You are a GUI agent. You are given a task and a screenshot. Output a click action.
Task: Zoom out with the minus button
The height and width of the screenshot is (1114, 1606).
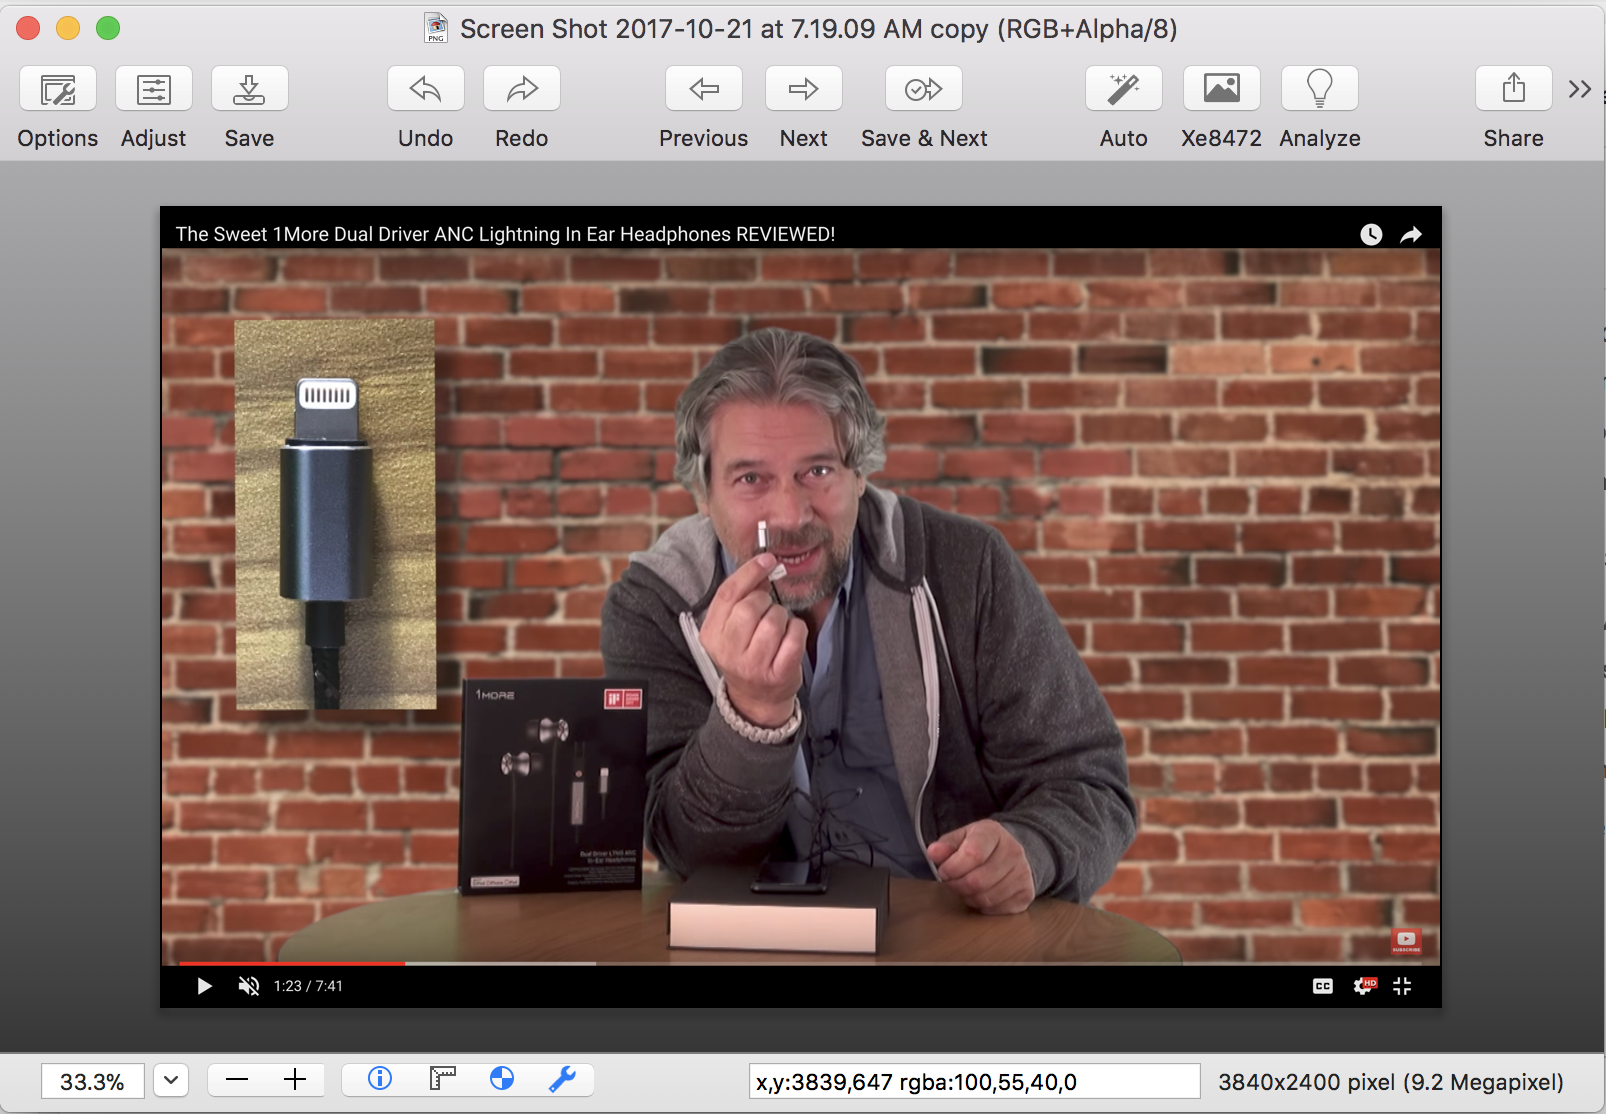coord(237,1080)
